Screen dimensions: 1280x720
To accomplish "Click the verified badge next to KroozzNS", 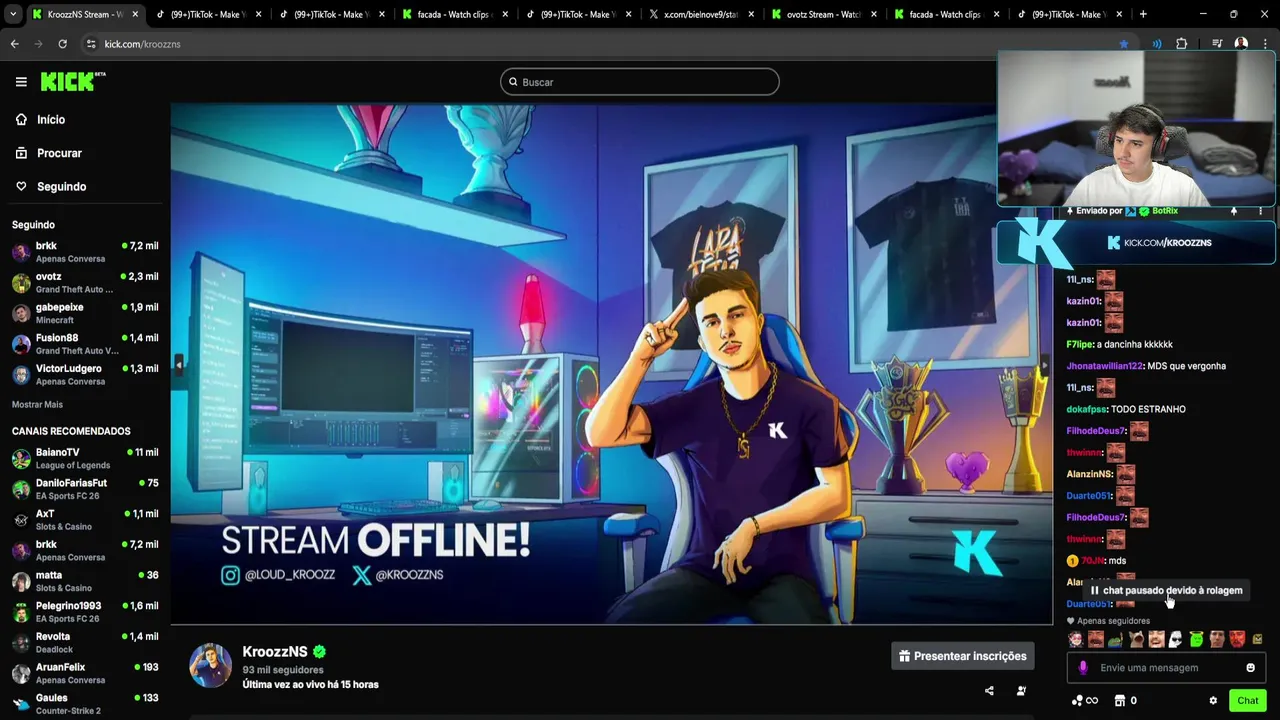I will [x=319, y=652].
